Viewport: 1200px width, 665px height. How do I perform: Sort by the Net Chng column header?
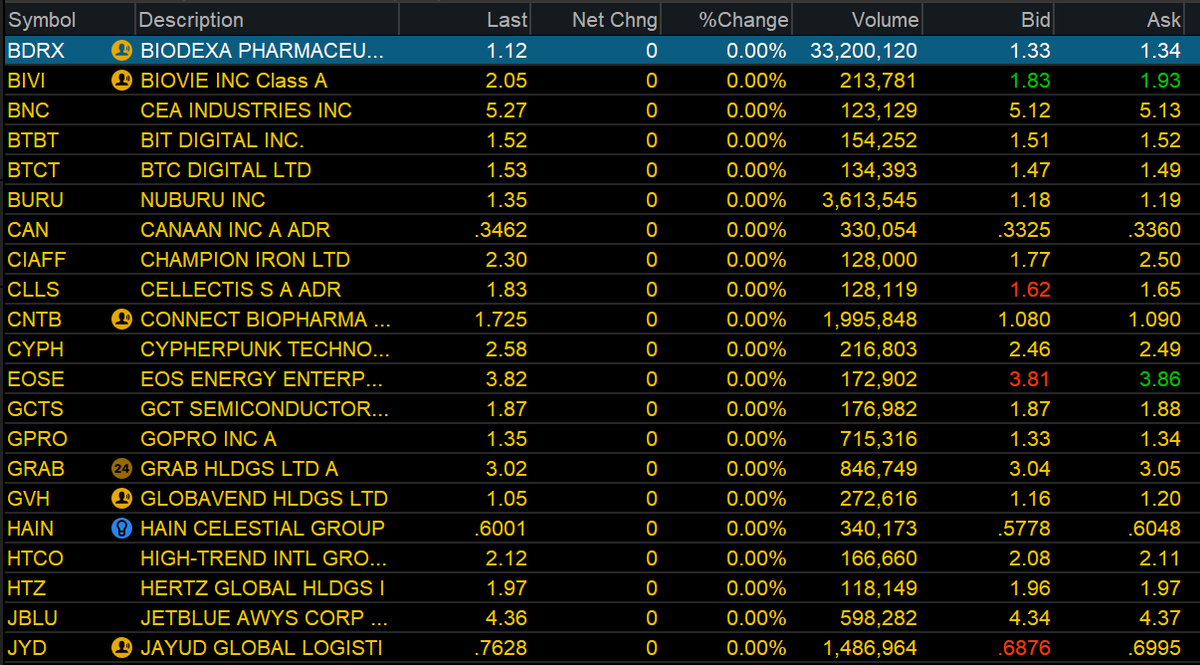(x=597, y=19)
